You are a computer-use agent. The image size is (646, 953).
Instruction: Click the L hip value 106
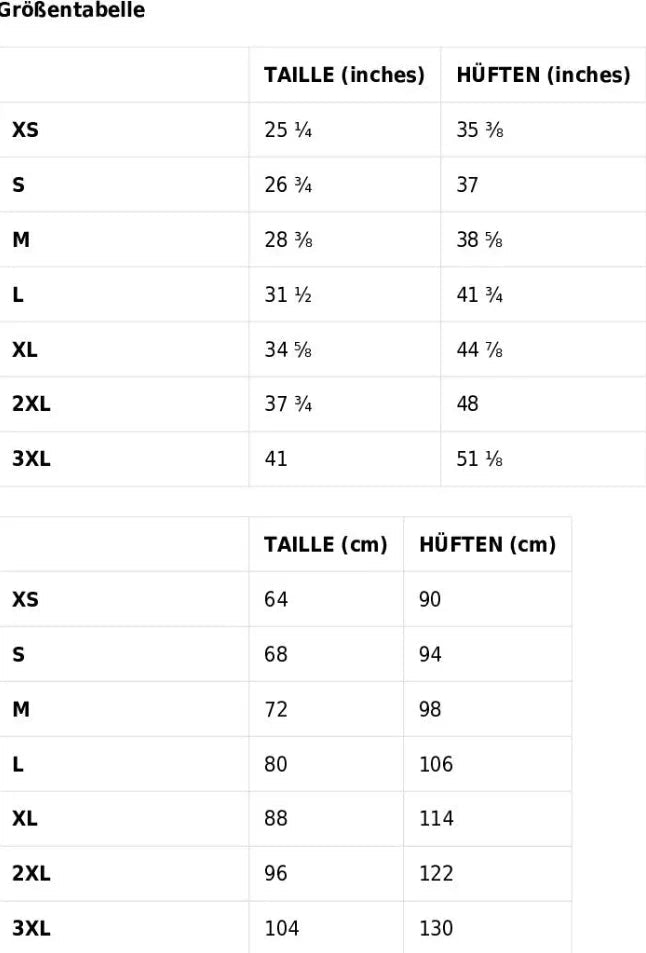click(x=436, y=765)
